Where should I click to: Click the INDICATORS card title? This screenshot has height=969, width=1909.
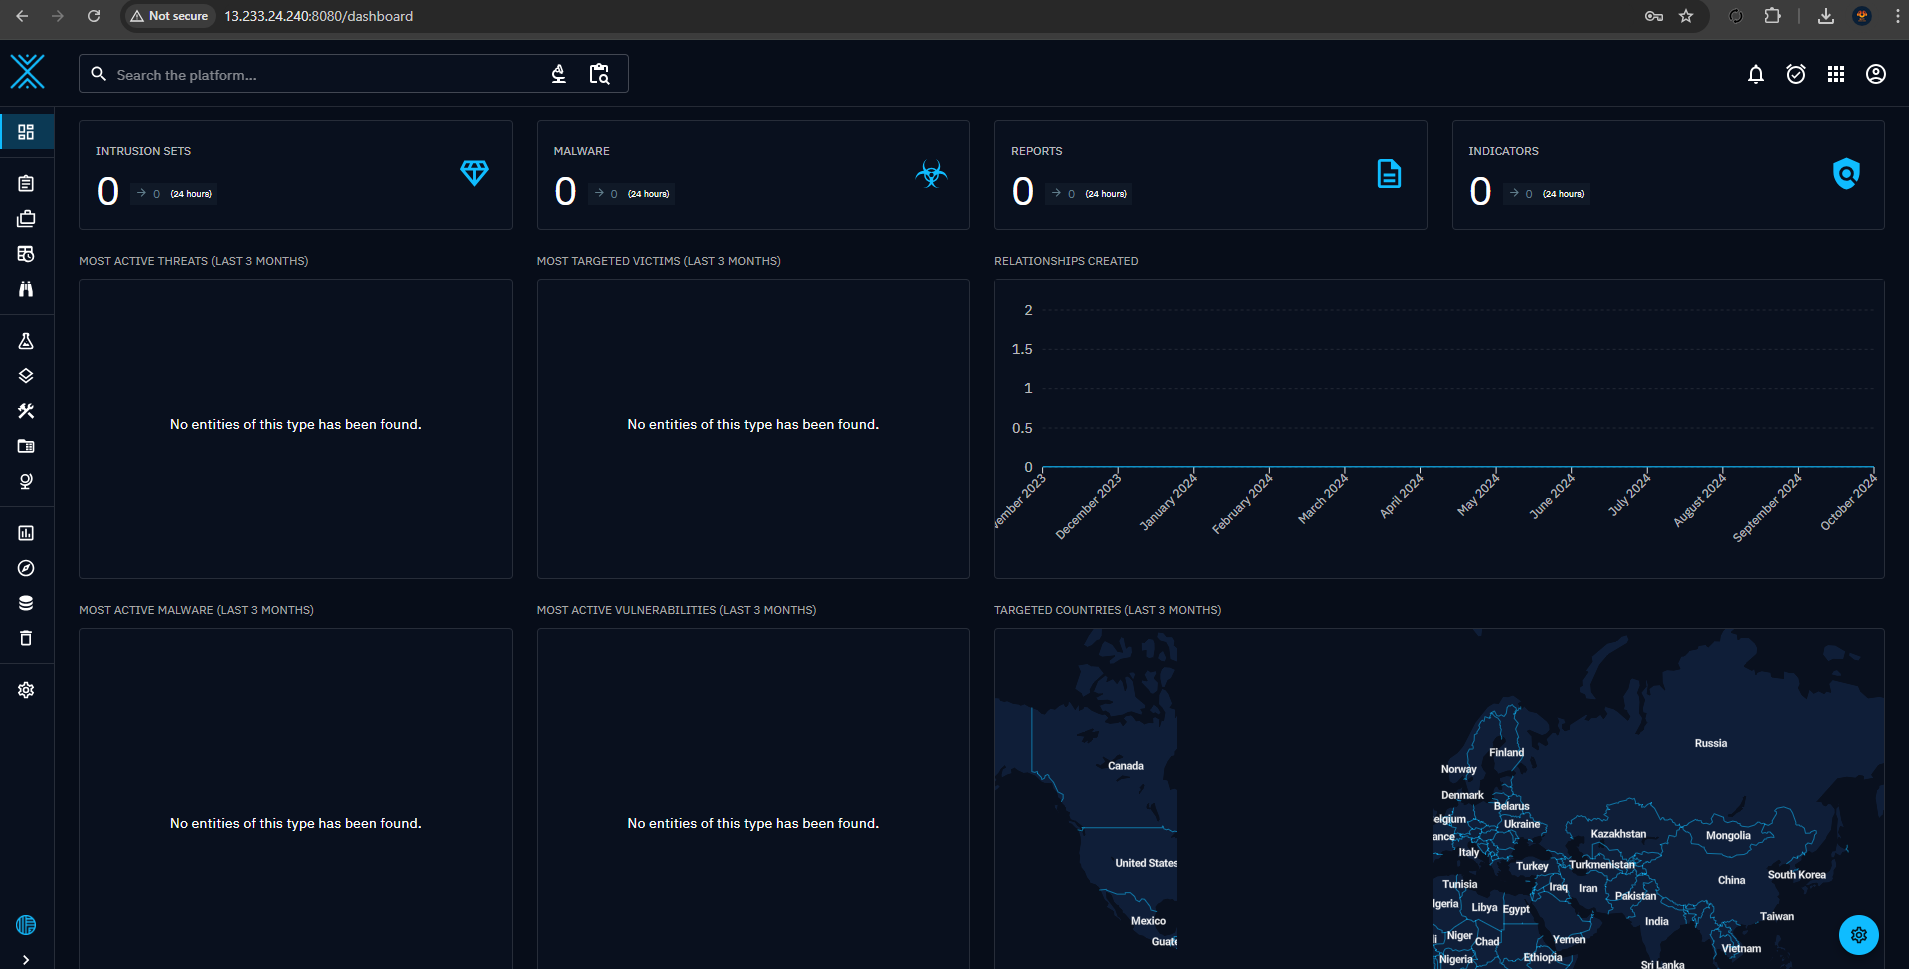[1503, 151]
